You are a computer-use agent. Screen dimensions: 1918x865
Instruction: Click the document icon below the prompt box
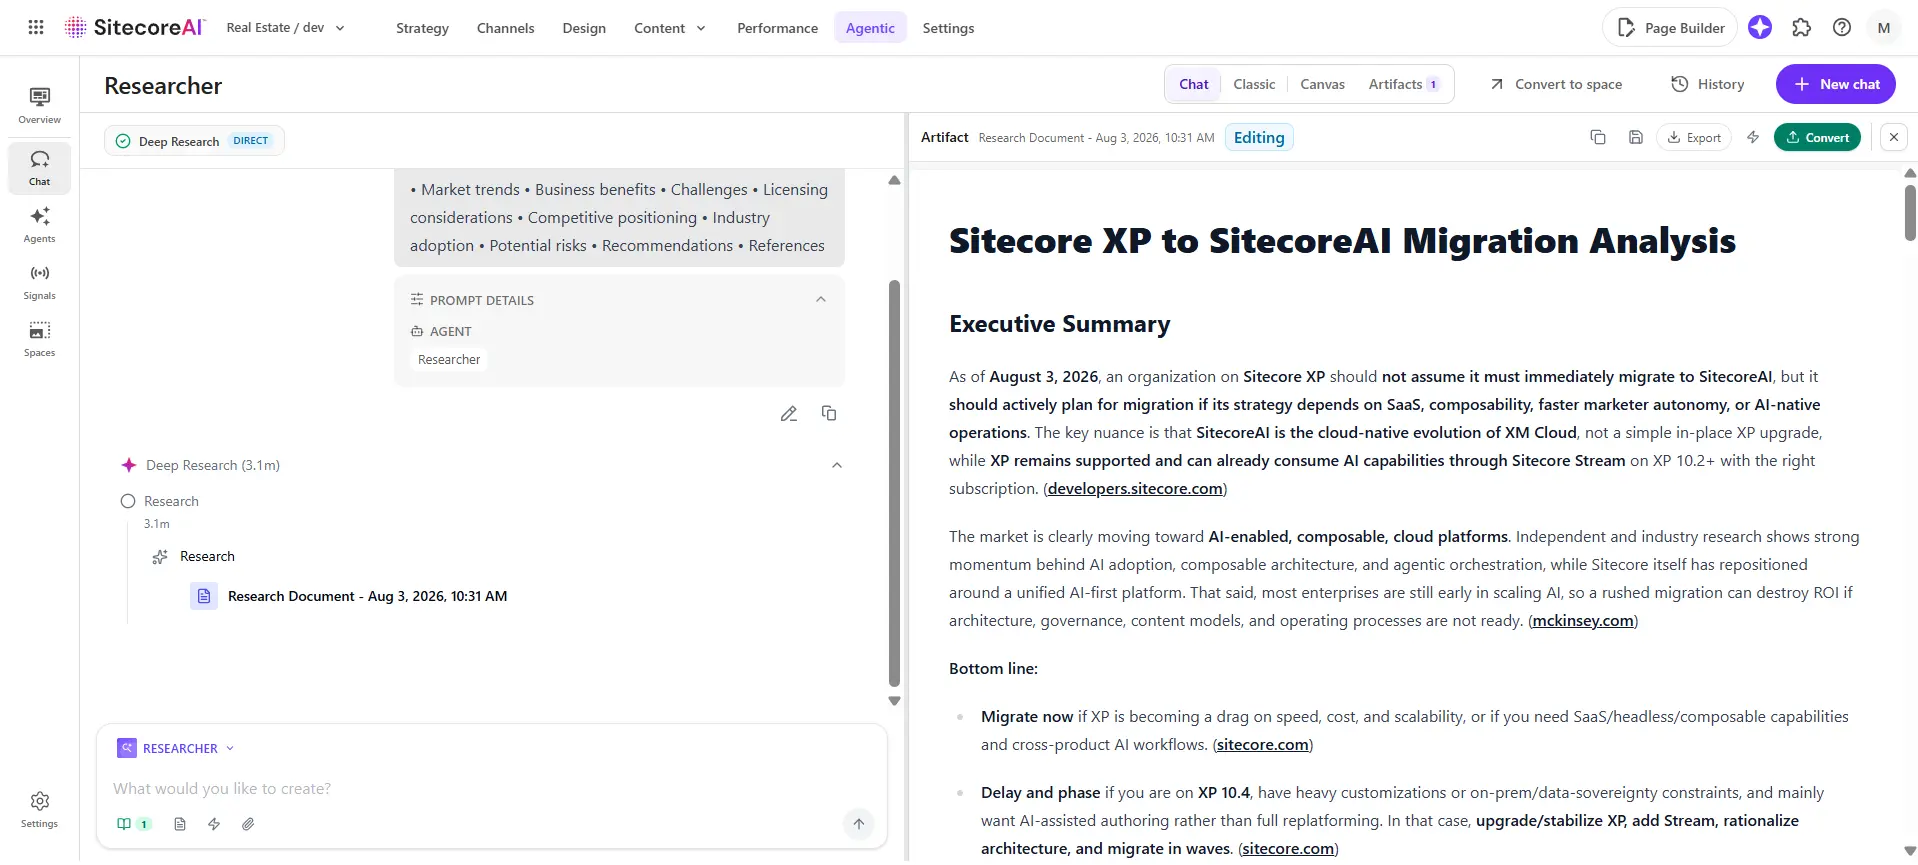point(180,824)
